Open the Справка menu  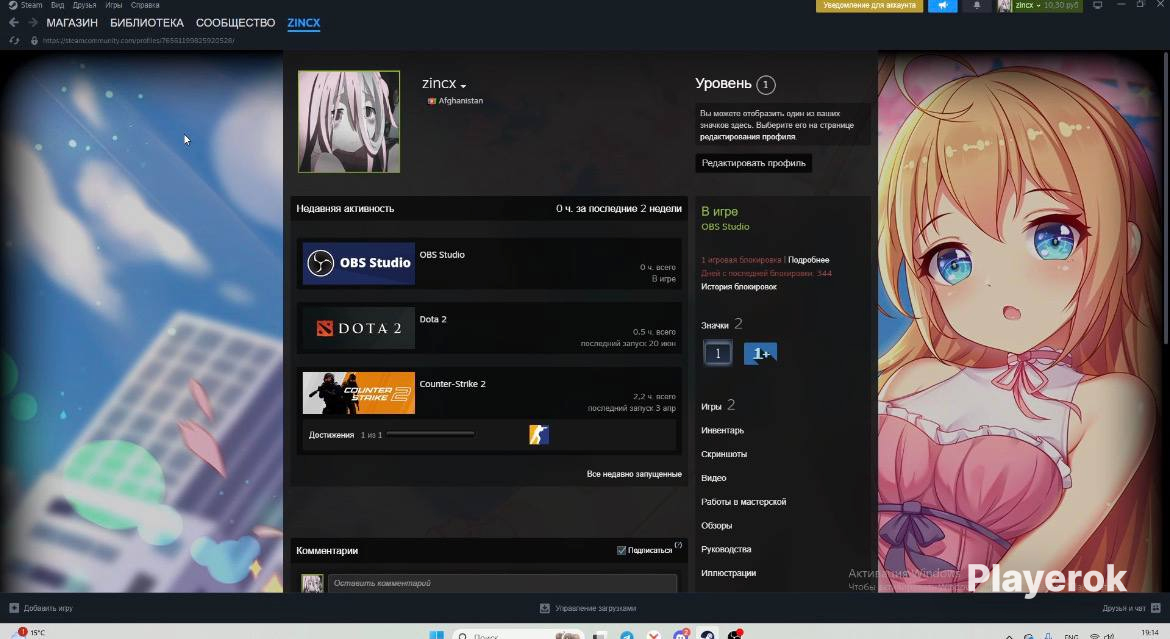click(x=145, y=5)
